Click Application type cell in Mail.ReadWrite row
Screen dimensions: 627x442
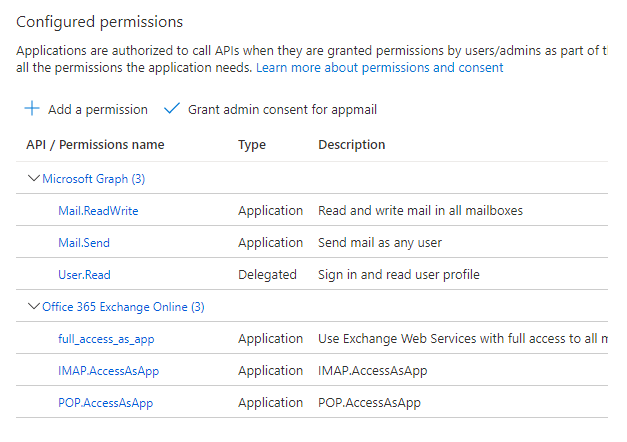[271, 211]
